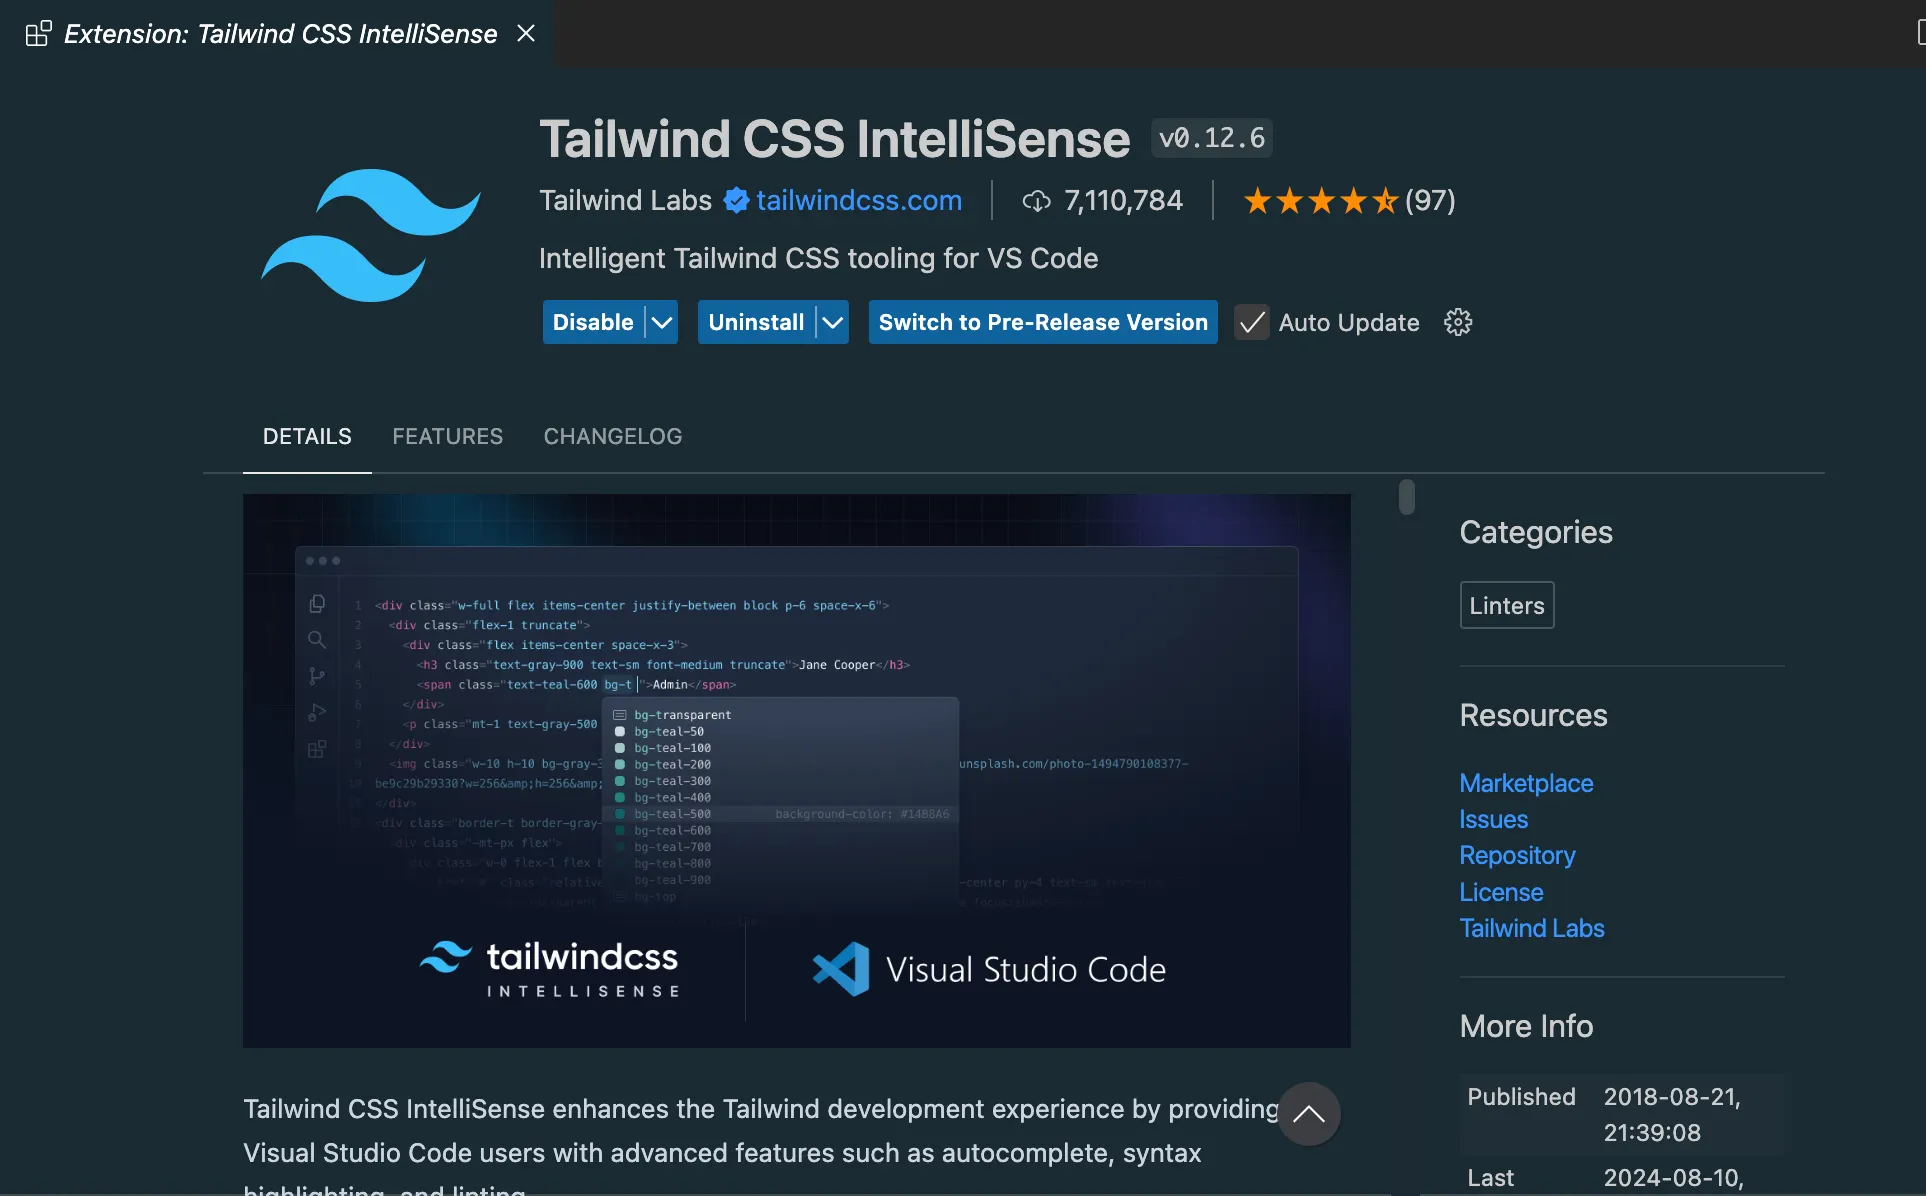Click the extension settings gear icon
Image resolution: width=1926 pixels, height=1196 pixels.
point(1458,322)
